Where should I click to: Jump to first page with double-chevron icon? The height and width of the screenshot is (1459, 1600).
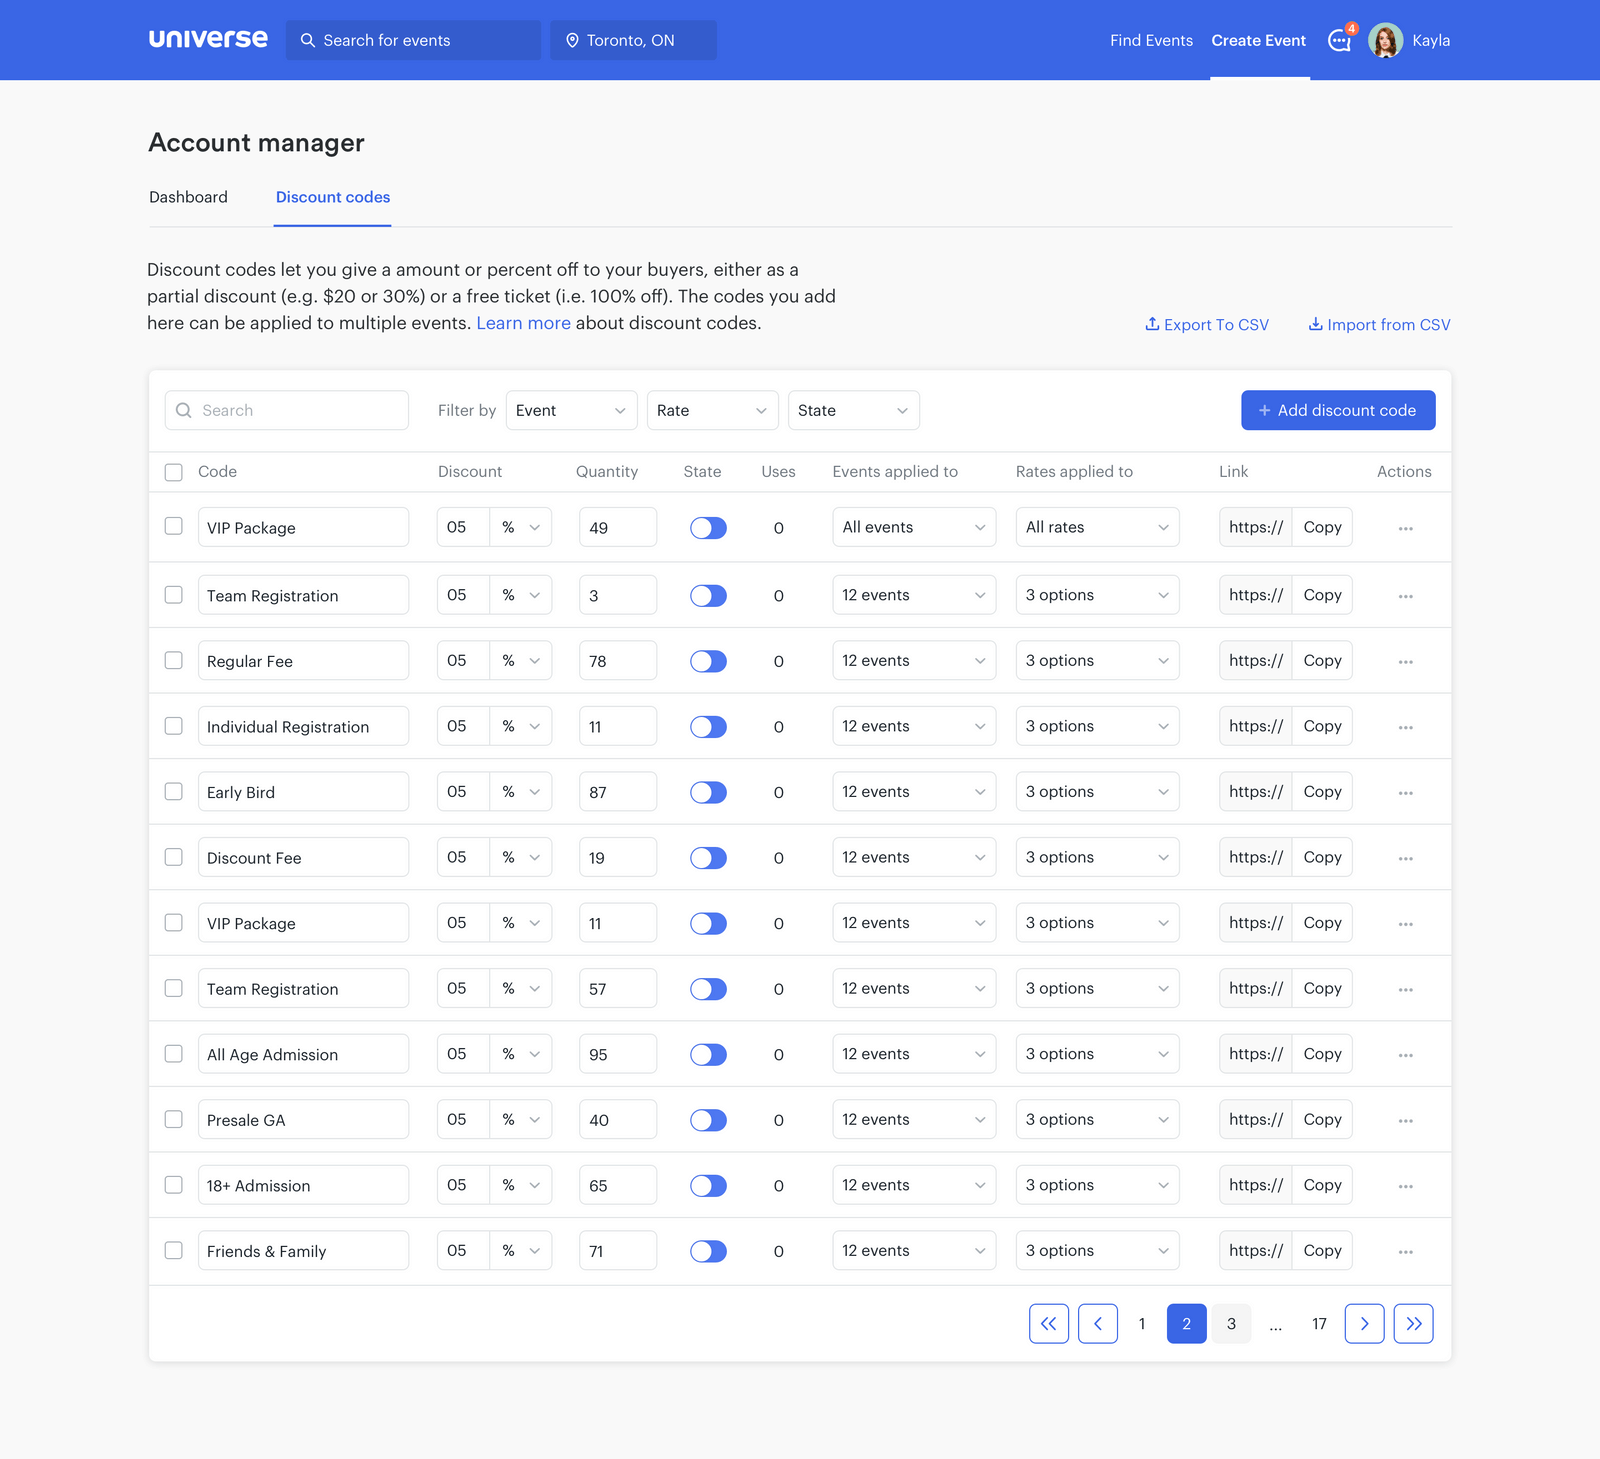(x=1049, y=1323)
